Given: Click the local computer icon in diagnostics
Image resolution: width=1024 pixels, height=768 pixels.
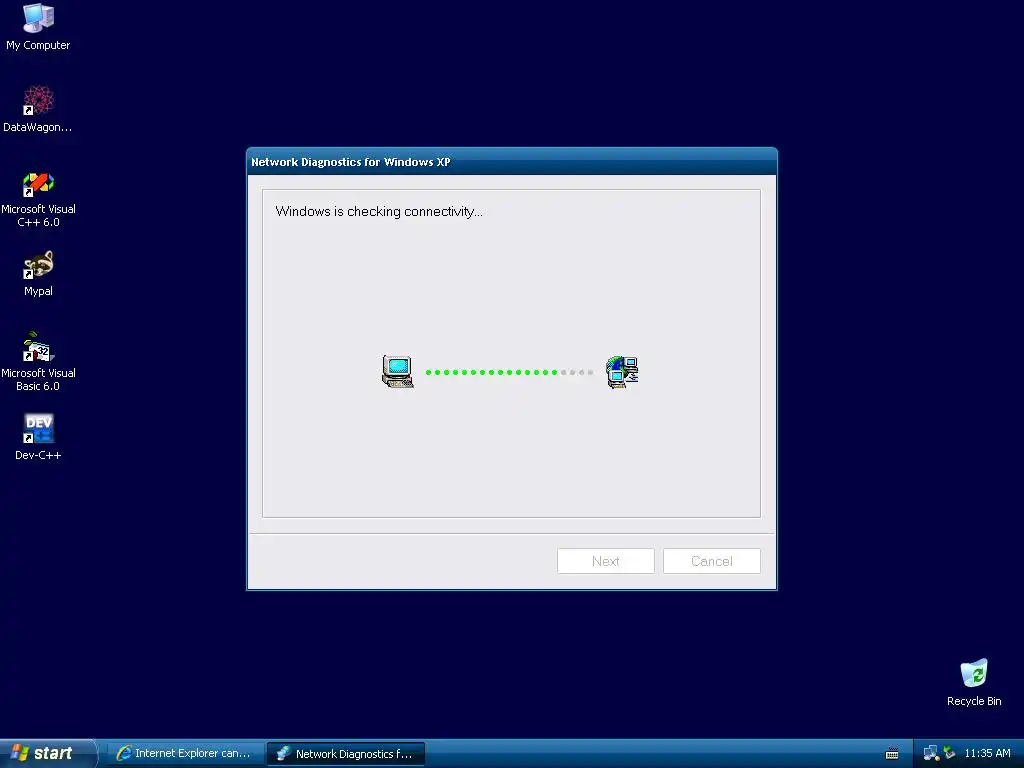Looking at the screenshot, I should click(398, 372).
